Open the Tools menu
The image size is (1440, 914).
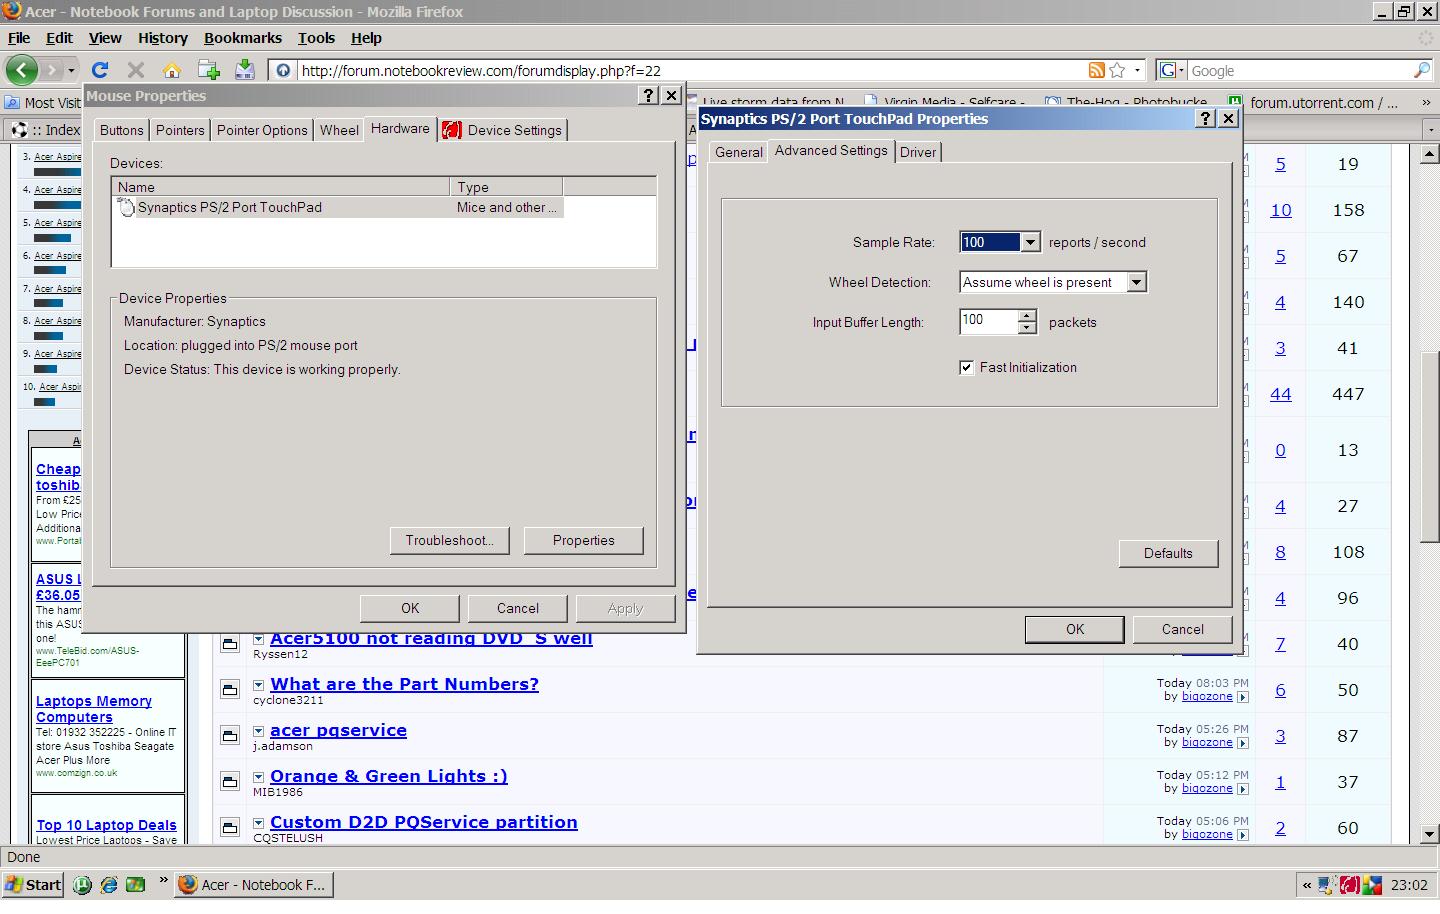click(x=316, y=38)
